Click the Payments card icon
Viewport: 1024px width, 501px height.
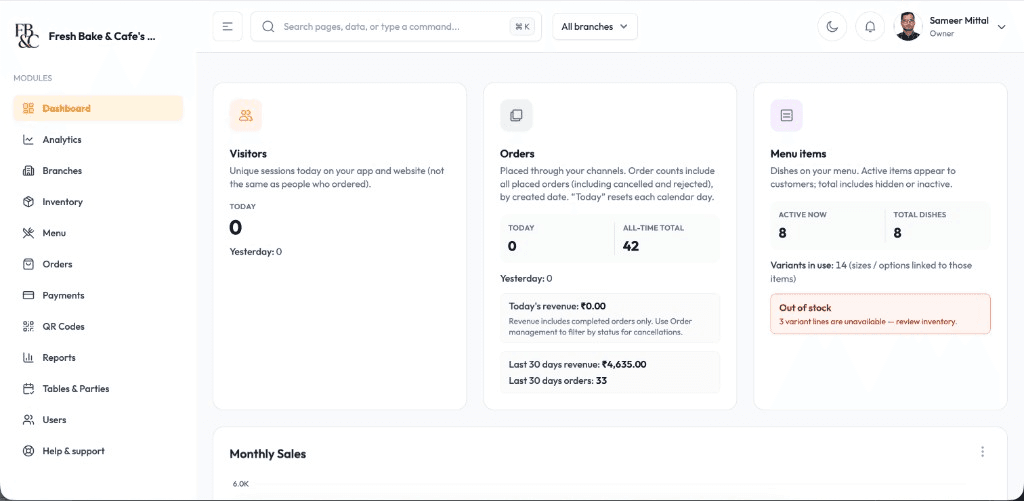[x=28, y=295]
